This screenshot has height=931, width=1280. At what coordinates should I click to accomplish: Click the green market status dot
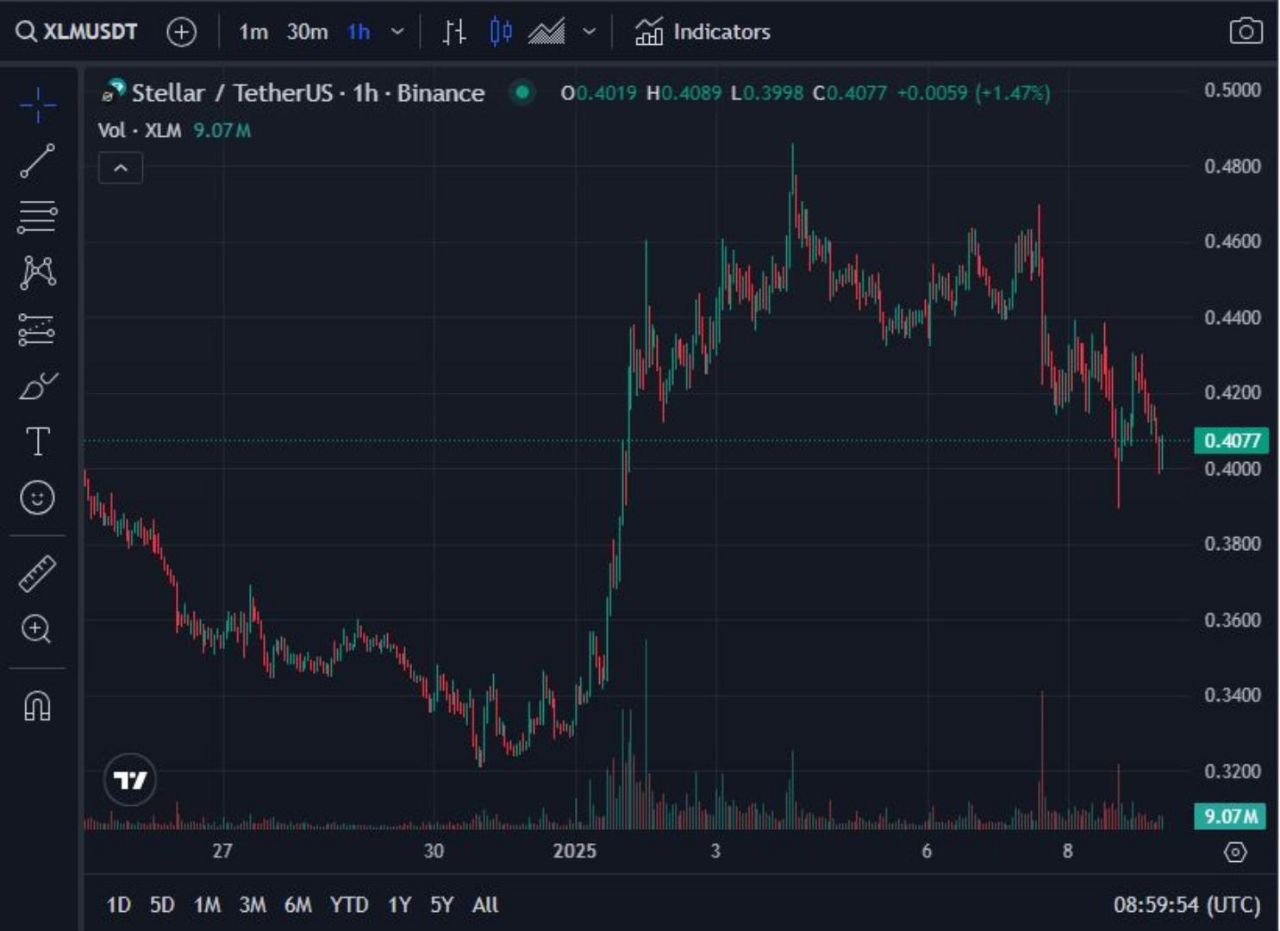[x=521, y=93]
